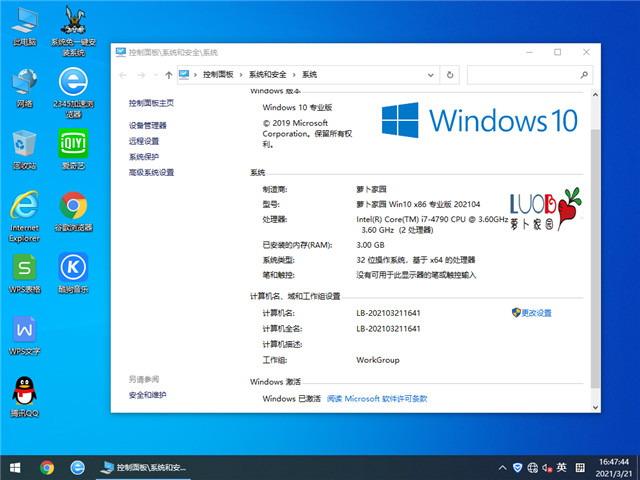
Task: Go forward in control panel navigation
Action: pyautogui.click(x=141, y=75)
